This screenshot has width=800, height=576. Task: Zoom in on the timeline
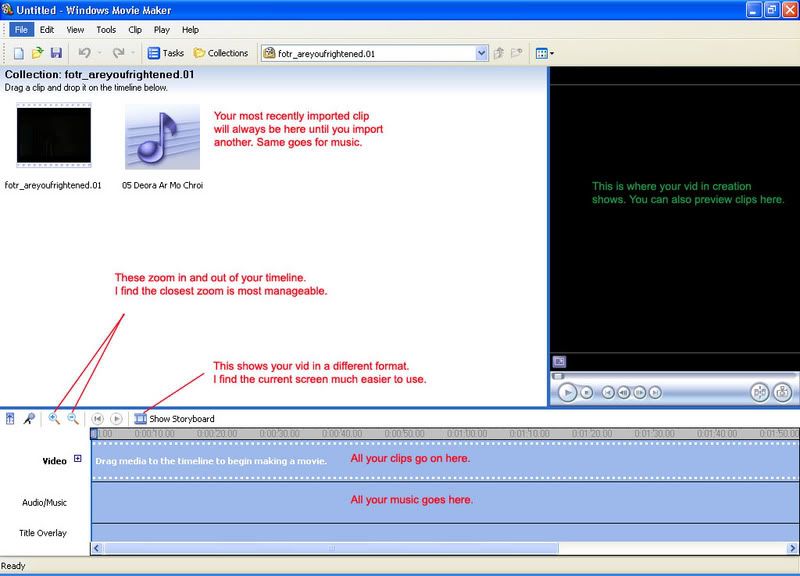[54, 419]
